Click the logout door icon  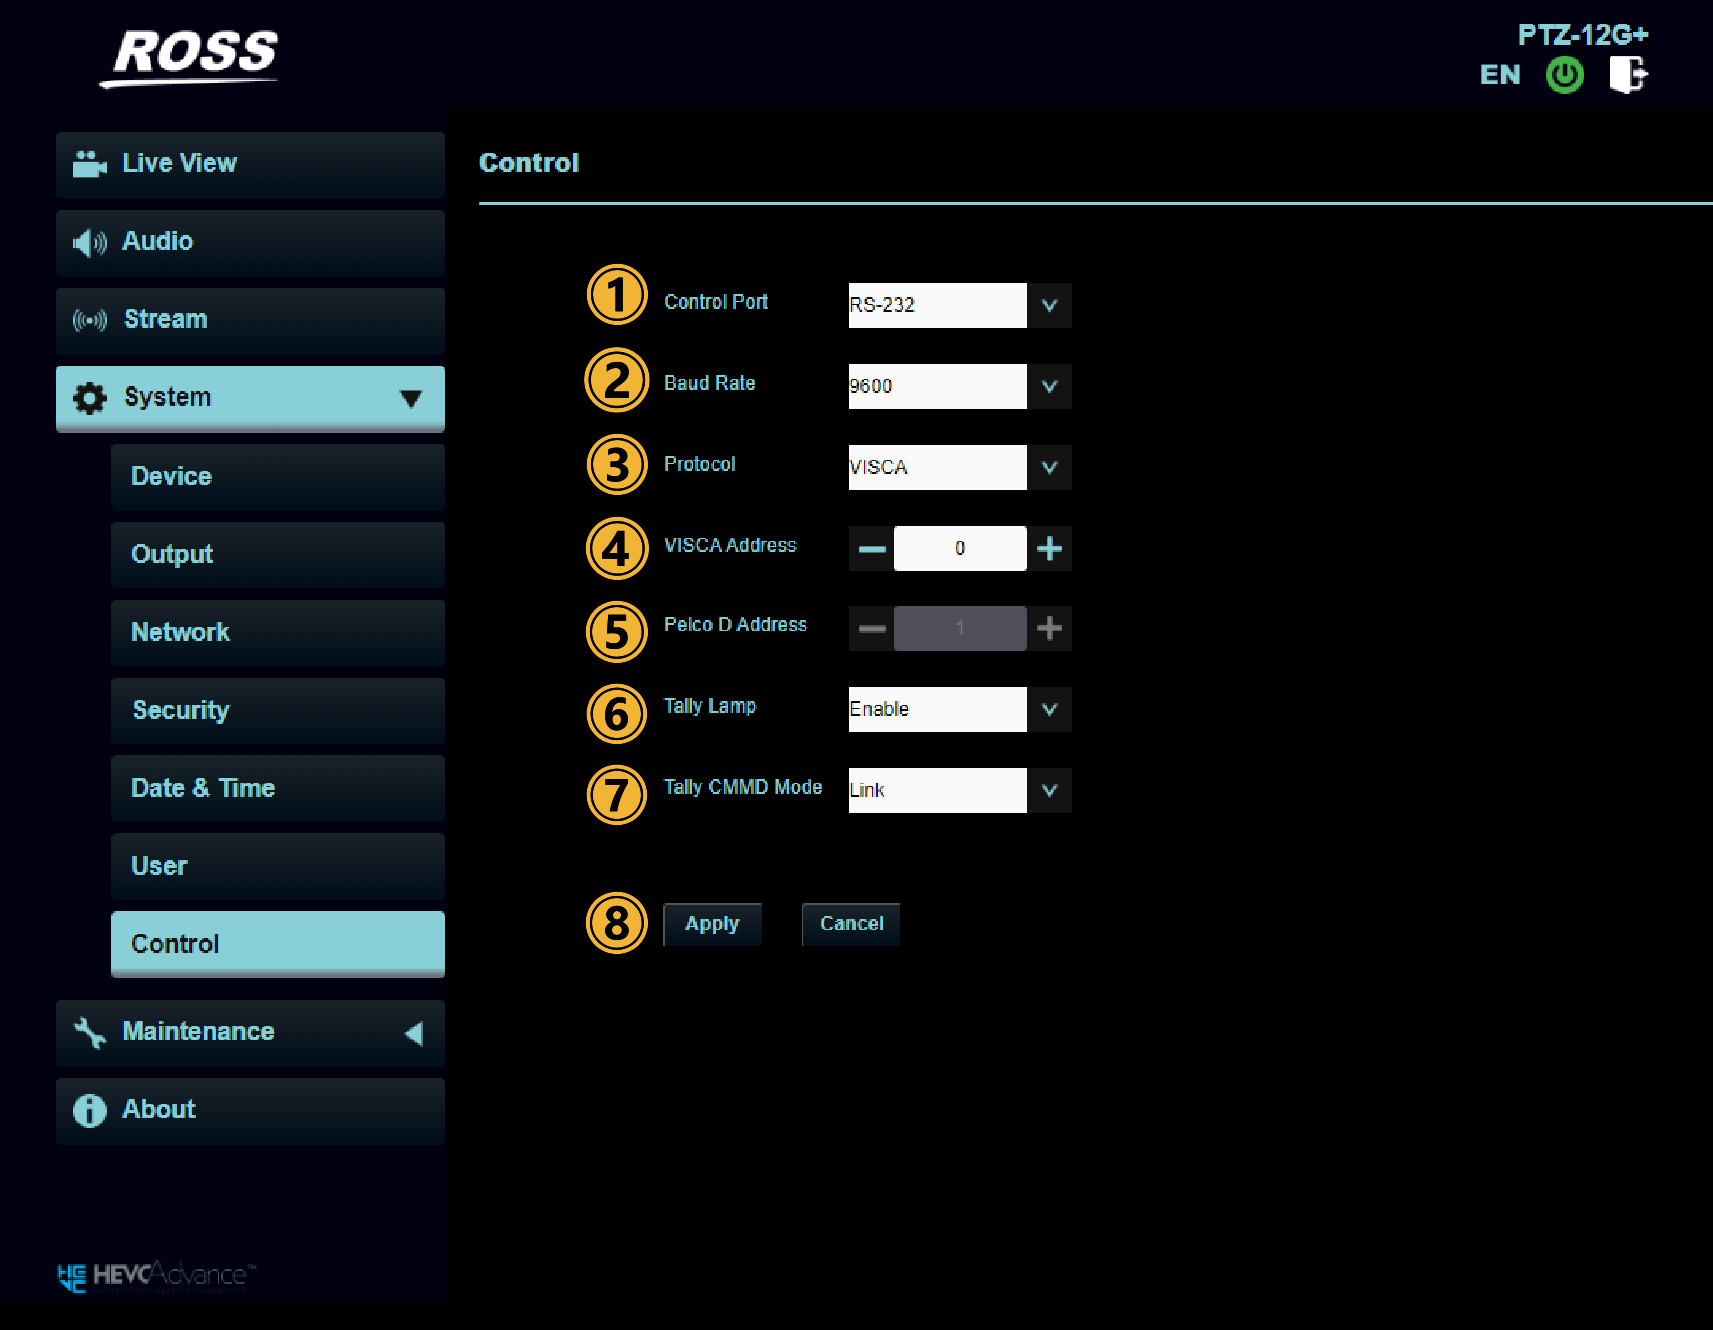click(x=1627, y=75)
